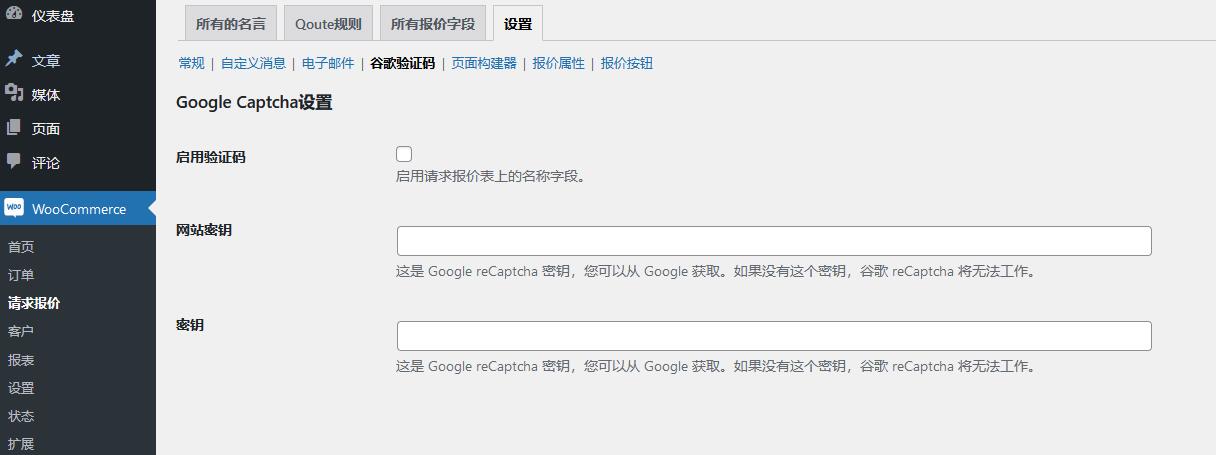Open the 自定义消息 settings link
1216x455 pixels.
pyautogui.click(x=253, y=63)
